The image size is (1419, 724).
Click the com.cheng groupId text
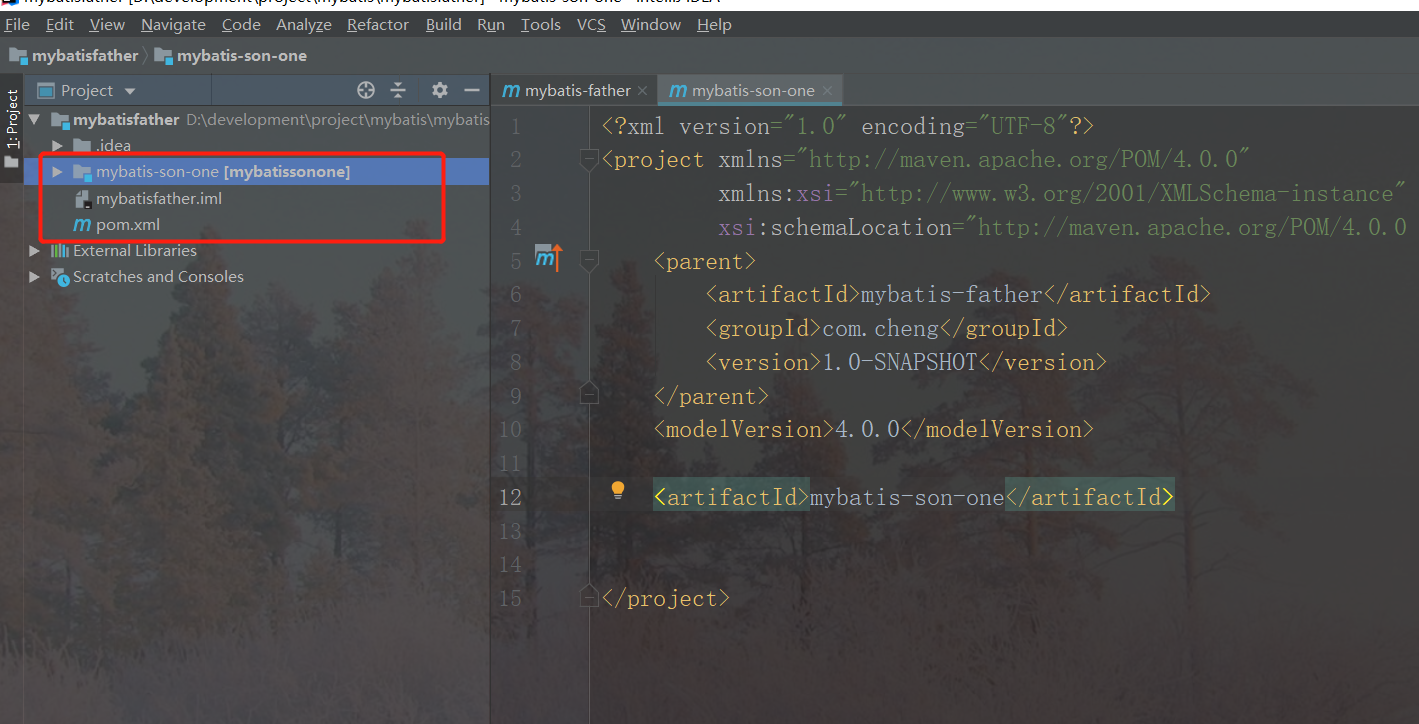click(x=881, y=328)
